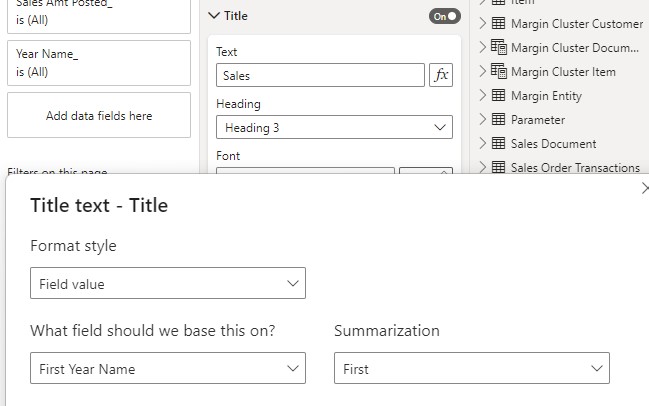Screen dimensions: 649x406
Task: Click the Parameter table icon
Action: click(498, 119)
